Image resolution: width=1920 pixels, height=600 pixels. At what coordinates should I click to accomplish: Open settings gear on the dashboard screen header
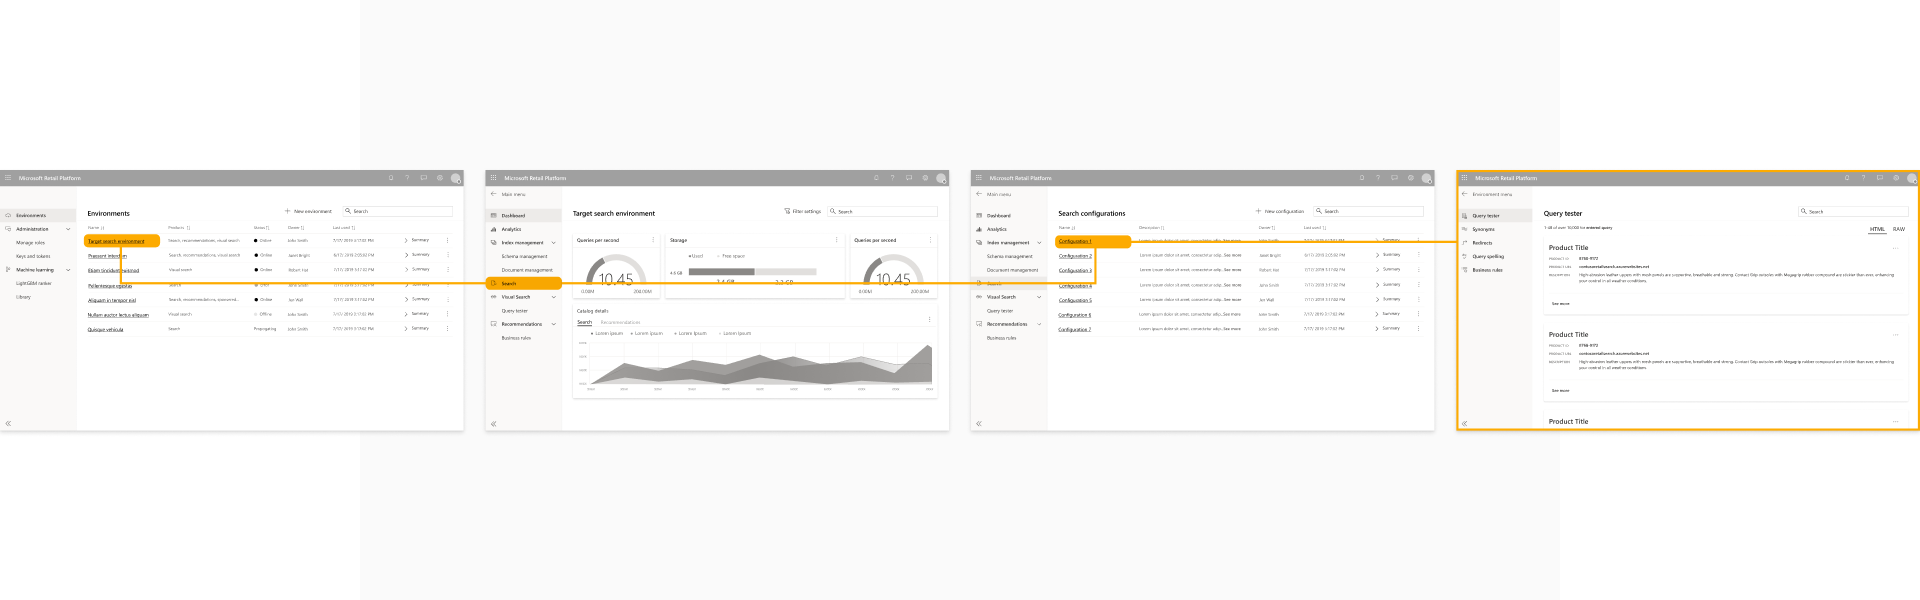[925, 178]
